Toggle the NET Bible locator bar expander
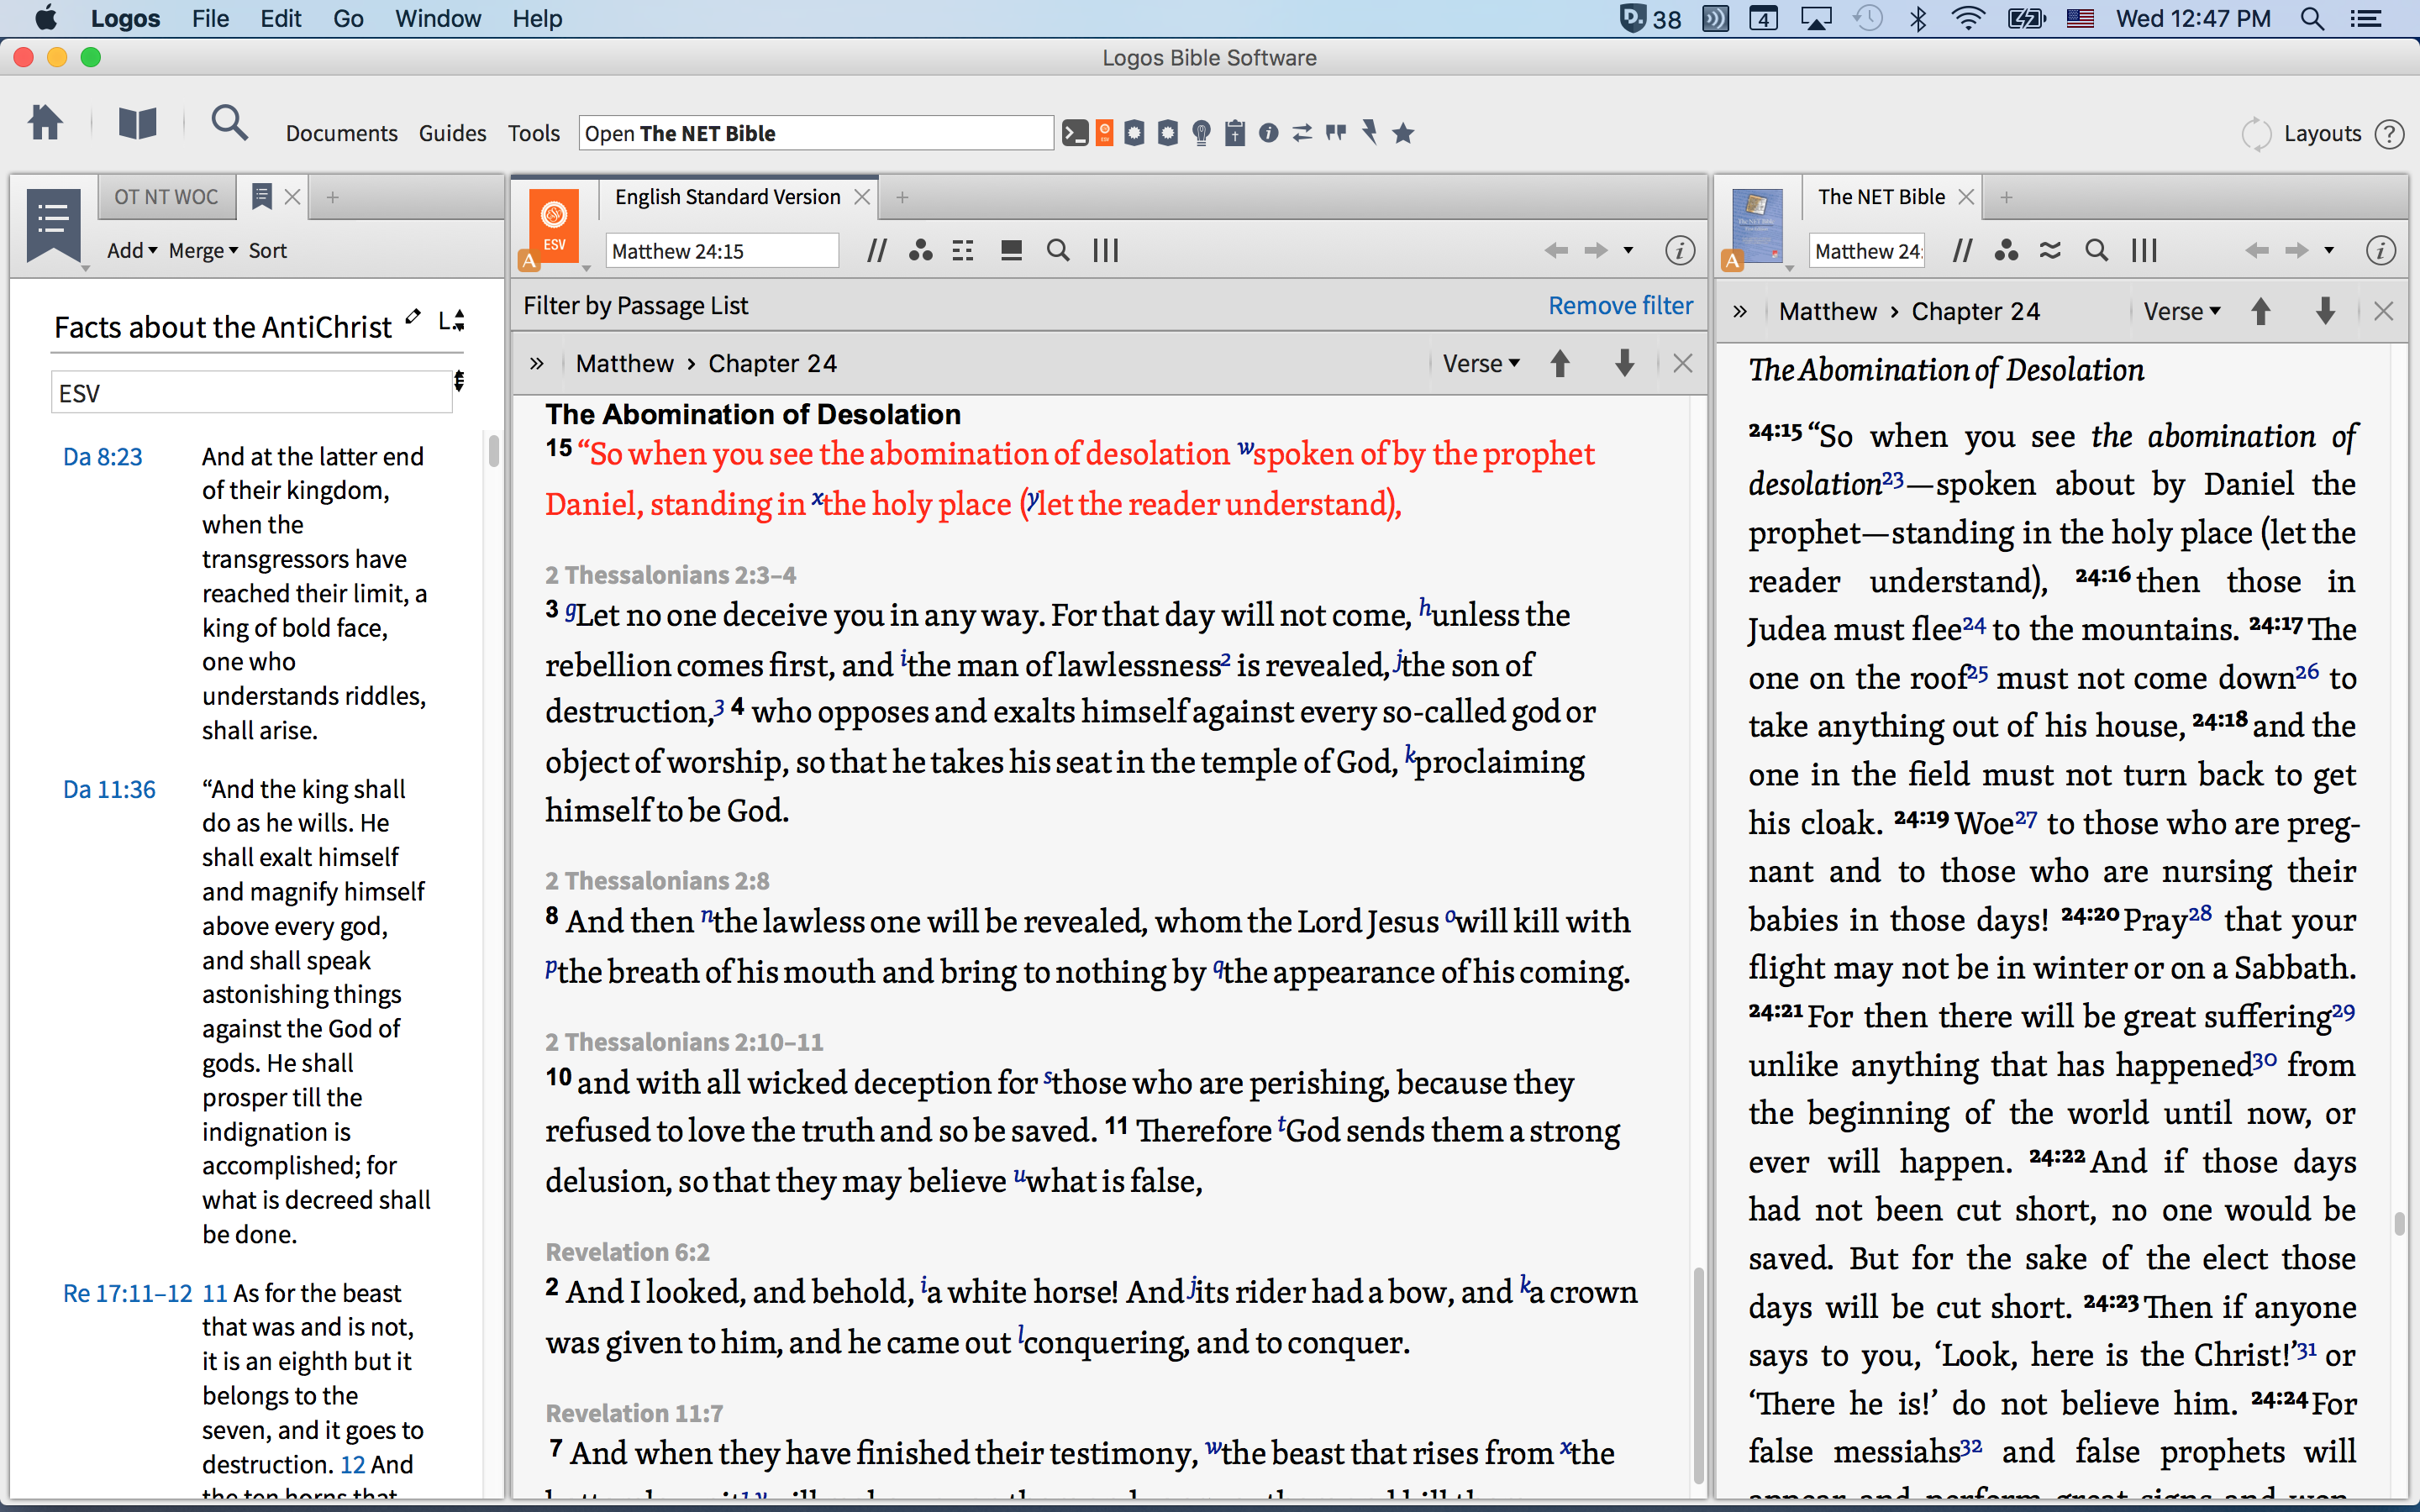Image resolution: width=2420 pixels, height=1512 pixels. pos(1740,312)
